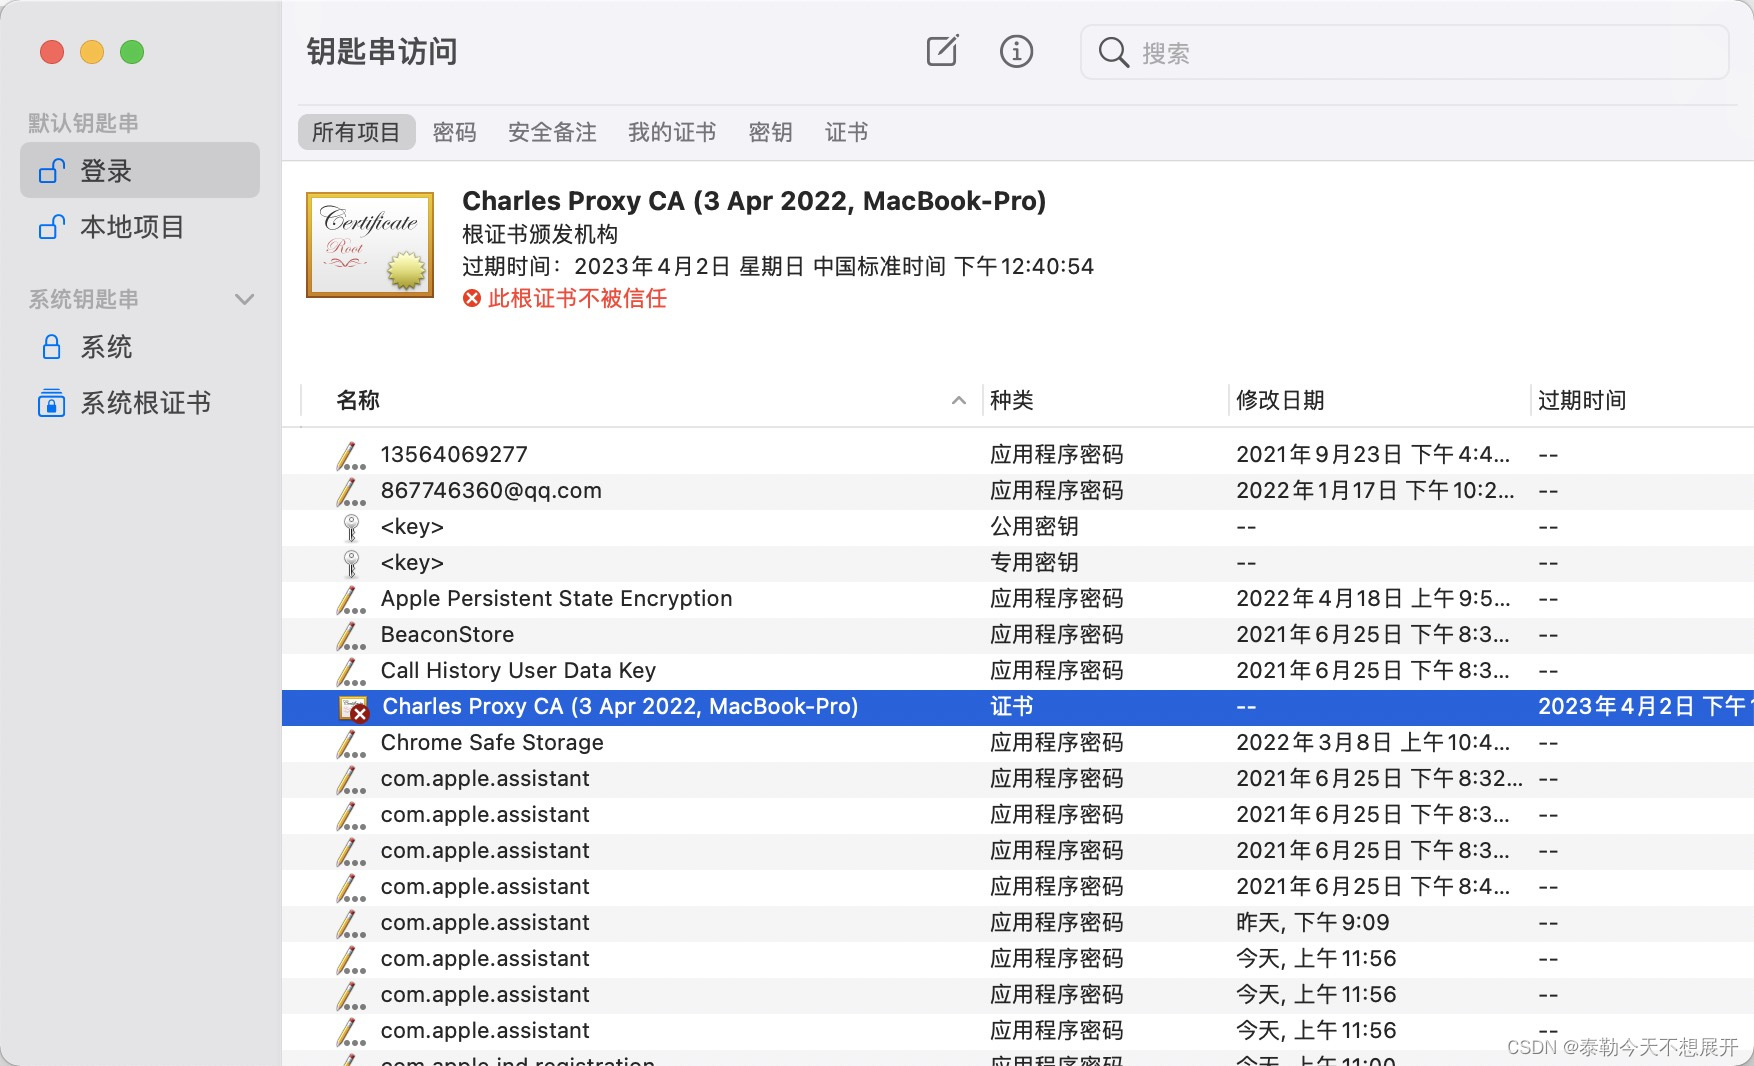Click pencil icon of 13564069277 row

tap(350, 455)
